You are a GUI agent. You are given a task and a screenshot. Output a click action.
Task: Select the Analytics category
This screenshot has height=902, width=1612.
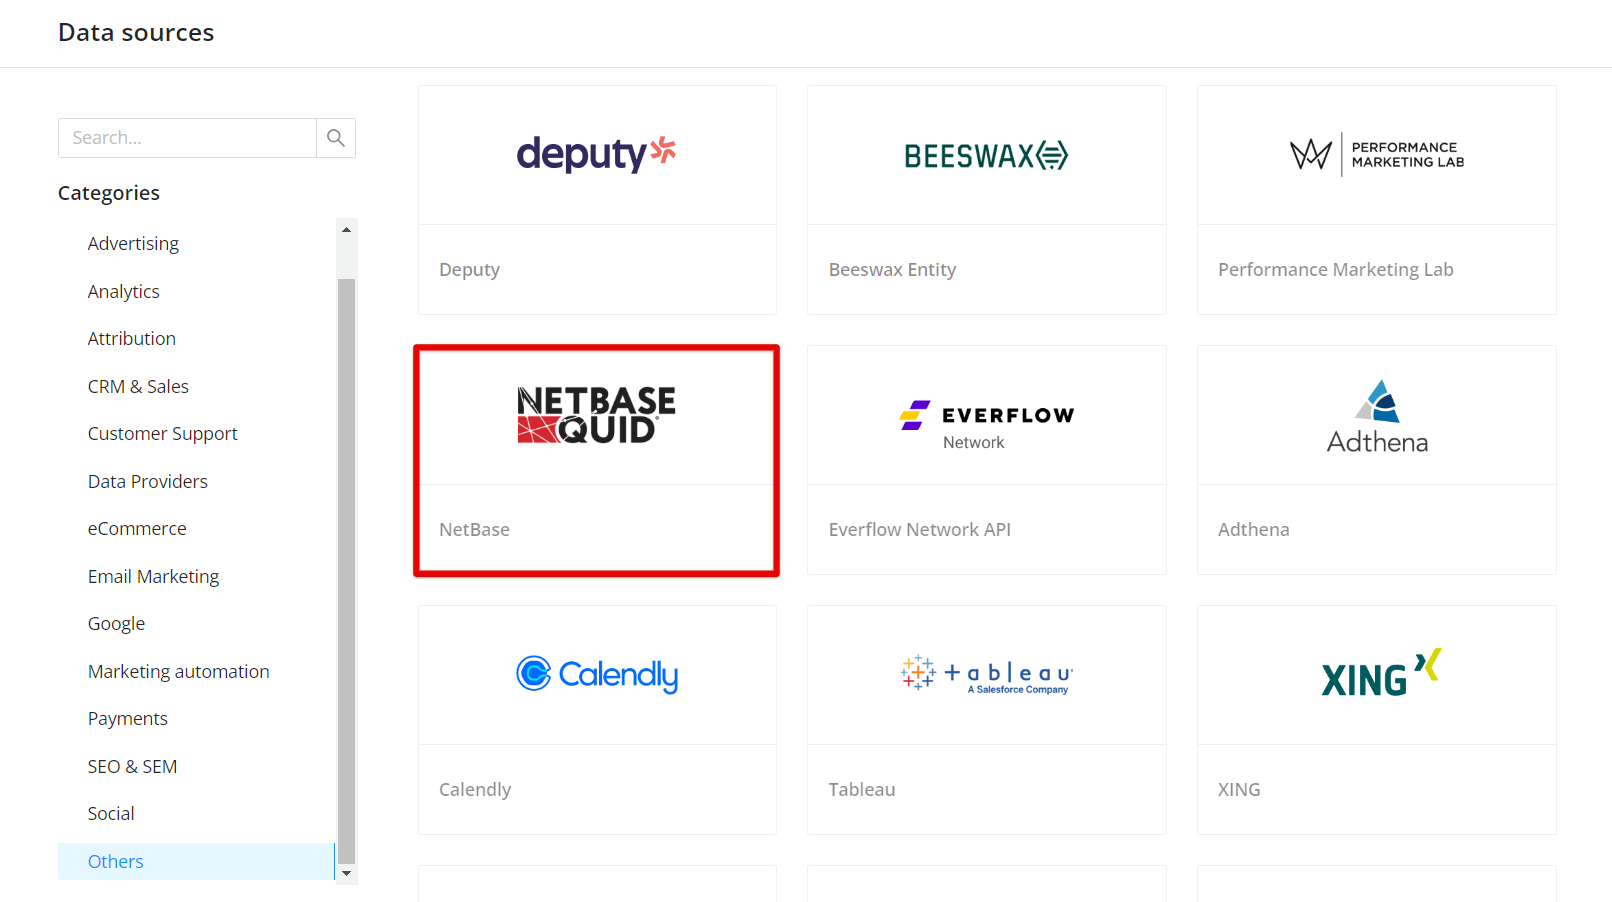tap(123, 291)
